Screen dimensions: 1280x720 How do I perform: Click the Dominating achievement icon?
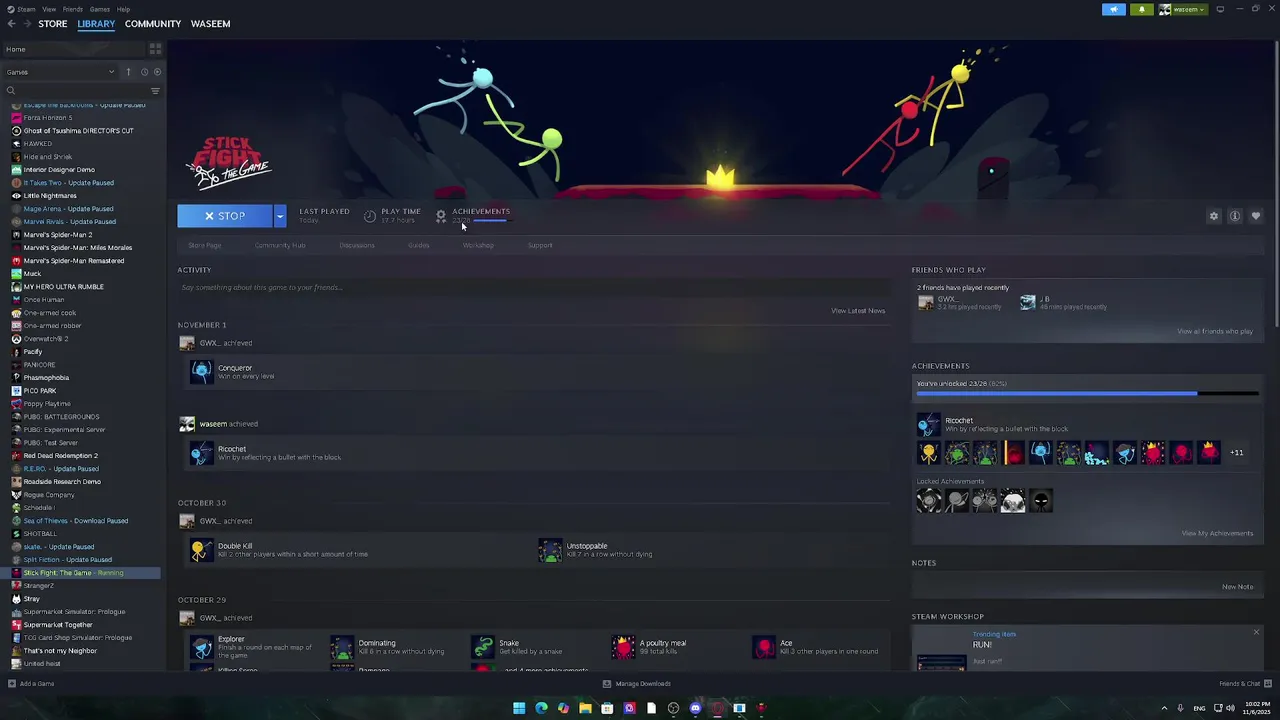pyautogui.click(x=342, y=647)
